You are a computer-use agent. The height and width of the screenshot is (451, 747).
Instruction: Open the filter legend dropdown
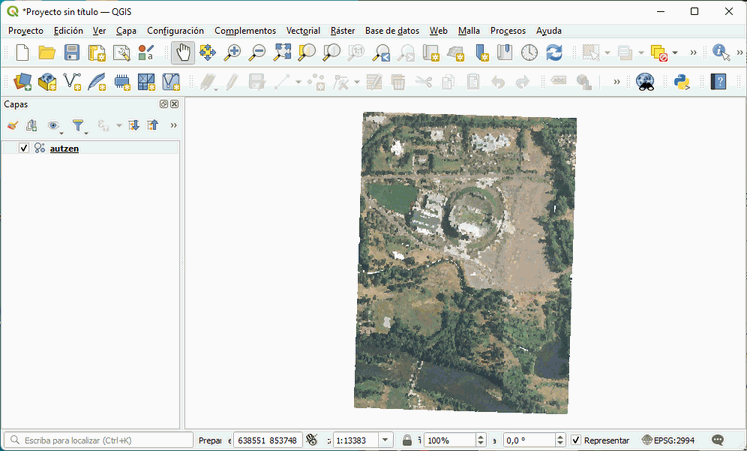click(x=79, y=126)
